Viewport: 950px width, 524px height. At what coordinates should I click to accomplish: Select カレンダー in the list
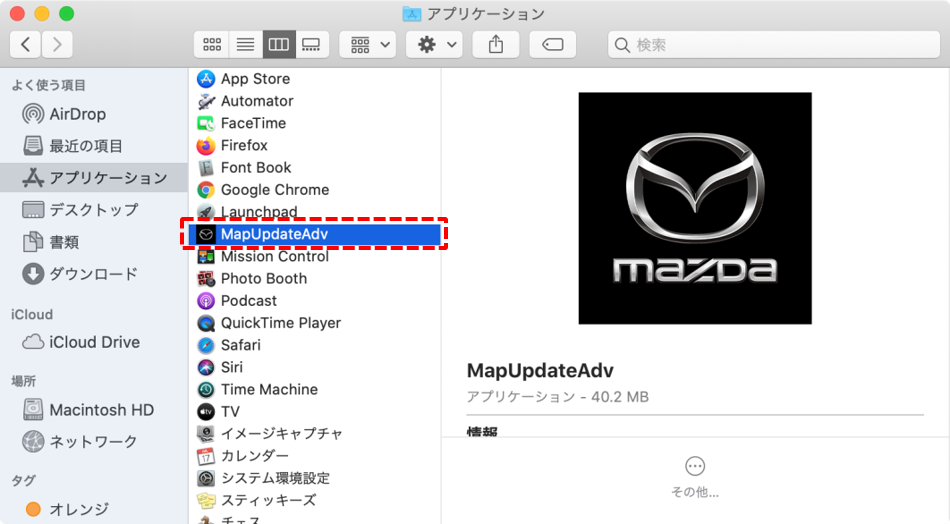[x=315, y=456]
